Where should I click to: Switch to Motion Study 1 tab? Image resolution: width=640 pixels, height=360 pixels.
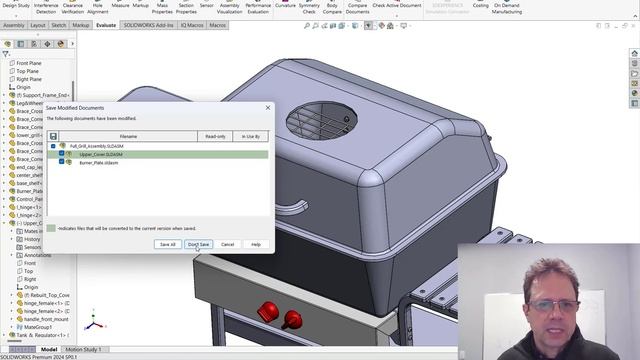point(83,349)
